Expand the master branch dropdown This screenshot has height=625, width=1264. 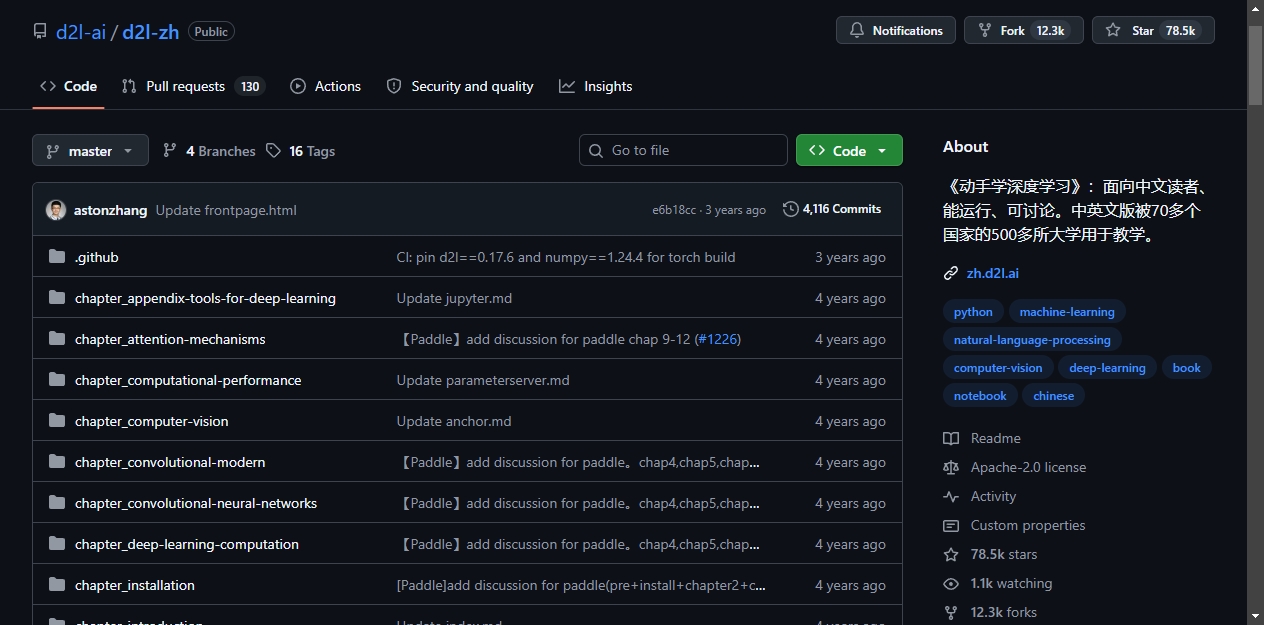point(90,150)
